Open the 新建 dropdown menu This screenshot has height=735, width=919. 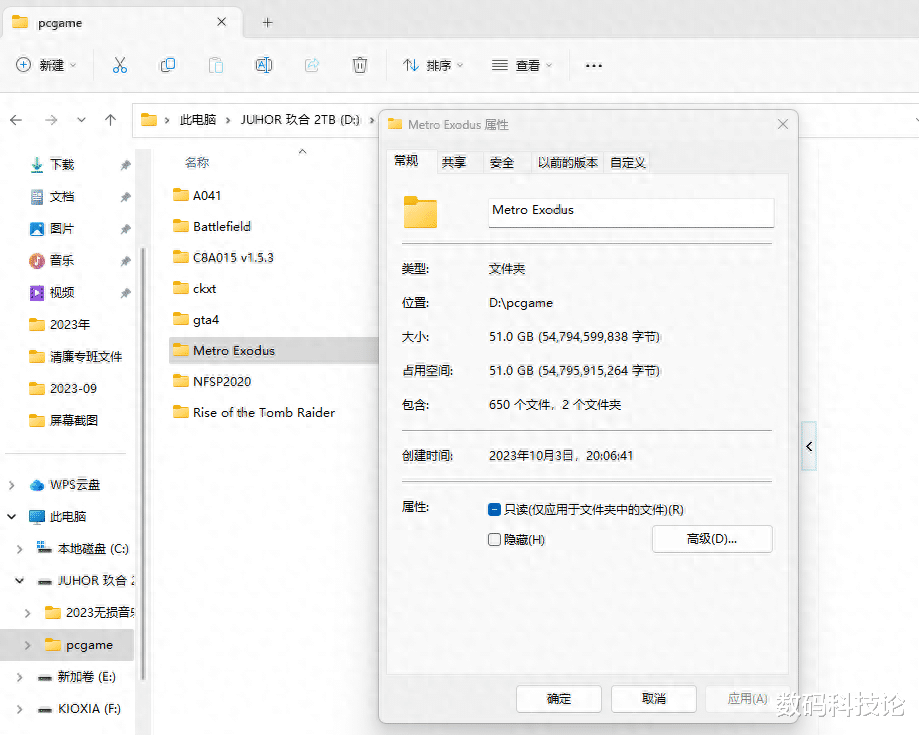[46, 65]
